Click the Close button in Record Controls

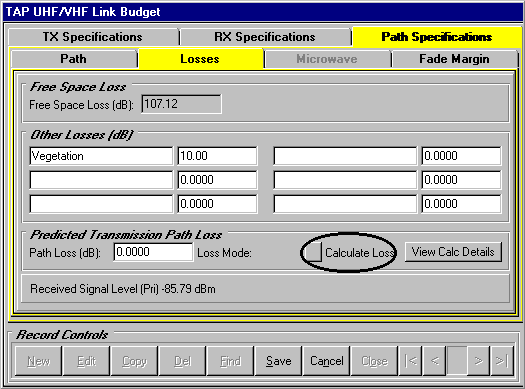point(374,361)
